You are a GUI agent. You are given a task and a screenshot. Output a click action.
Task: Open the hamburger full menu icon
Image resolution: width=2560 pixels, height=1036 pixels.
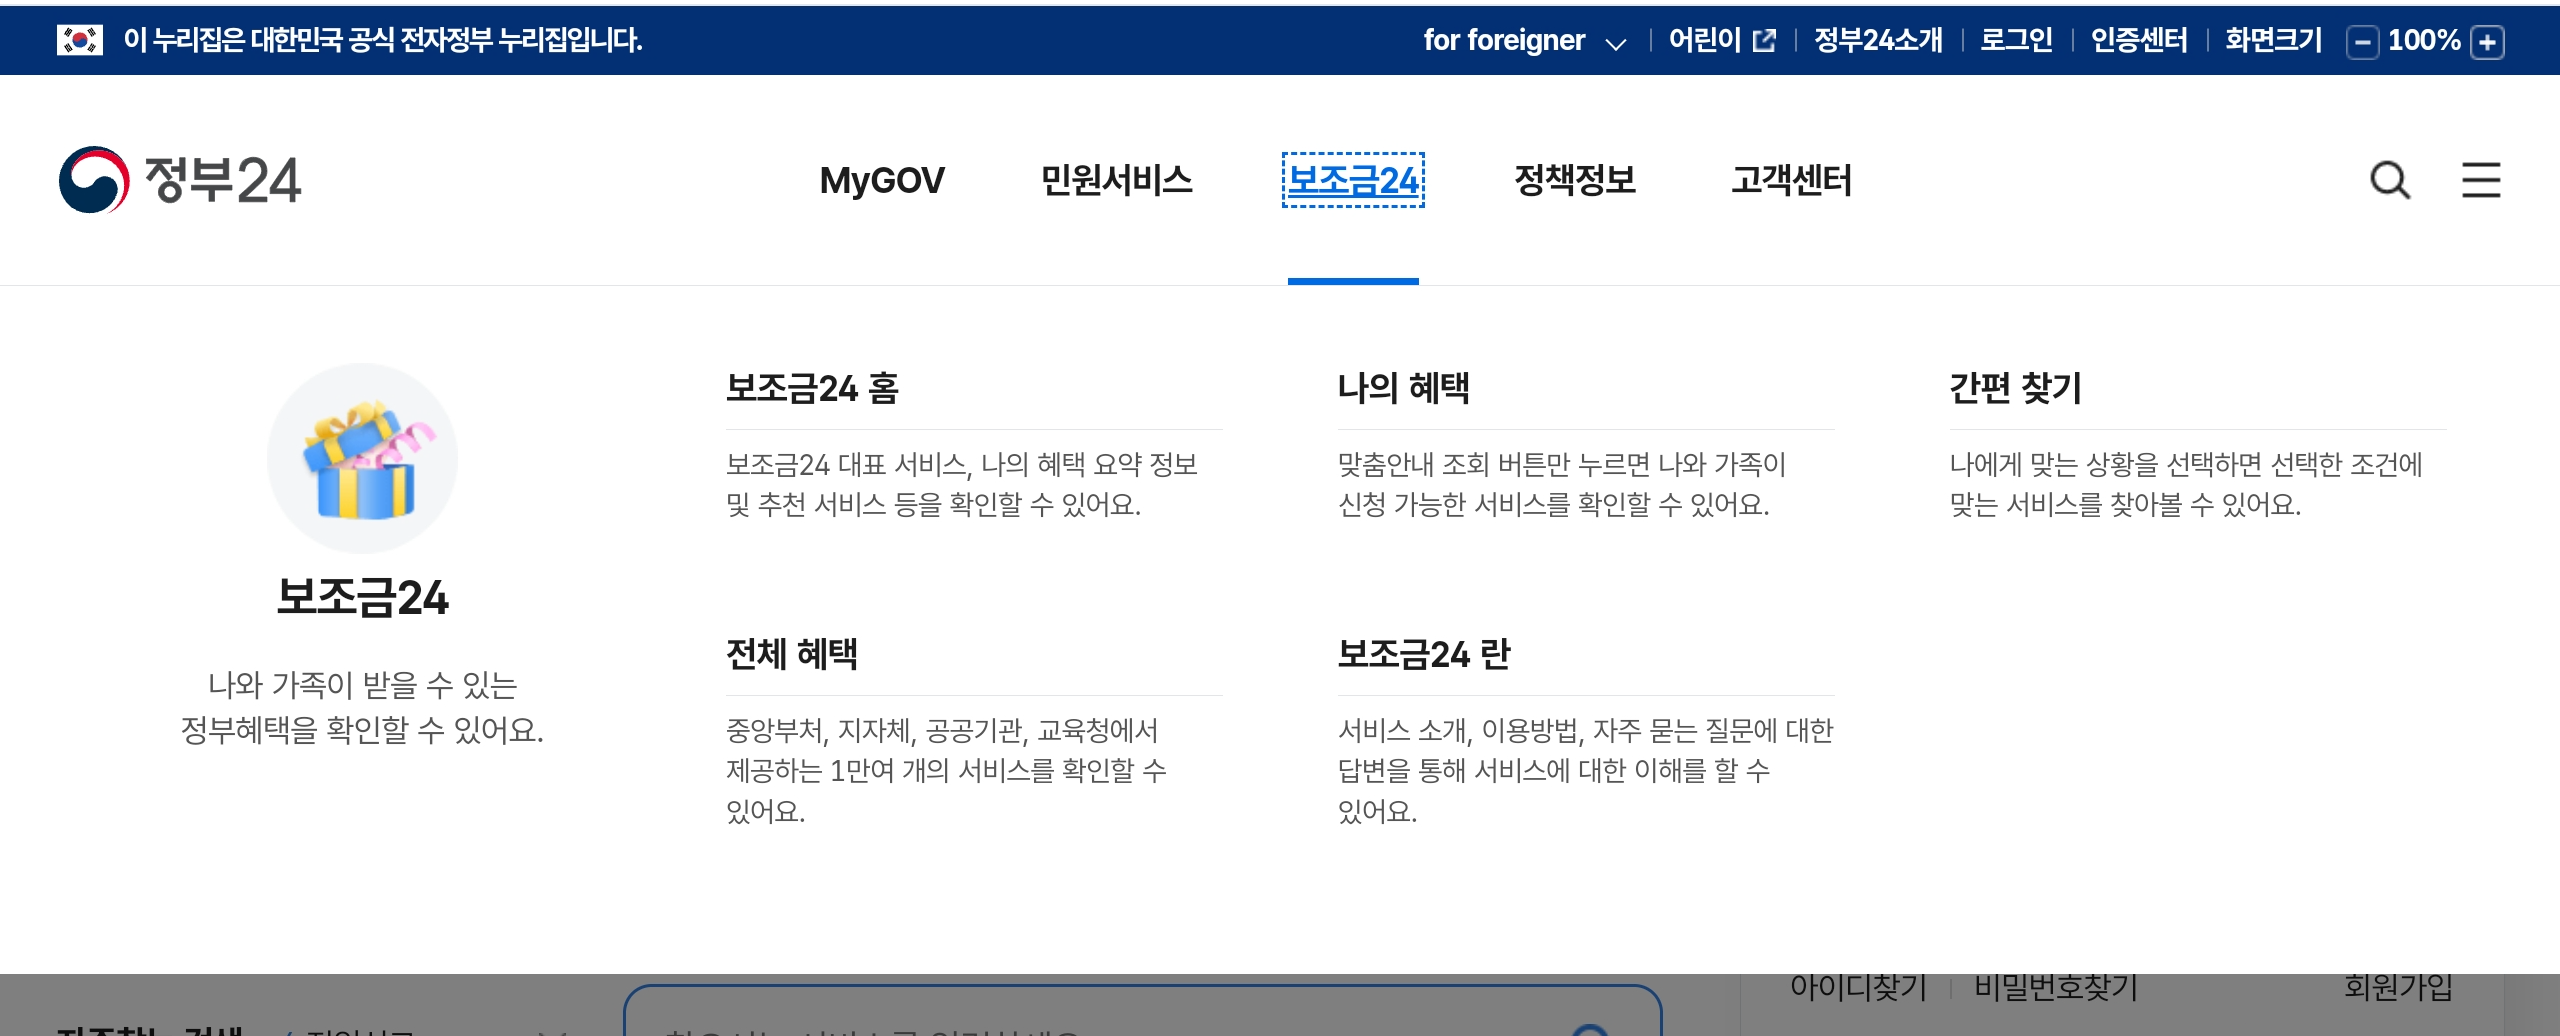2481,180
